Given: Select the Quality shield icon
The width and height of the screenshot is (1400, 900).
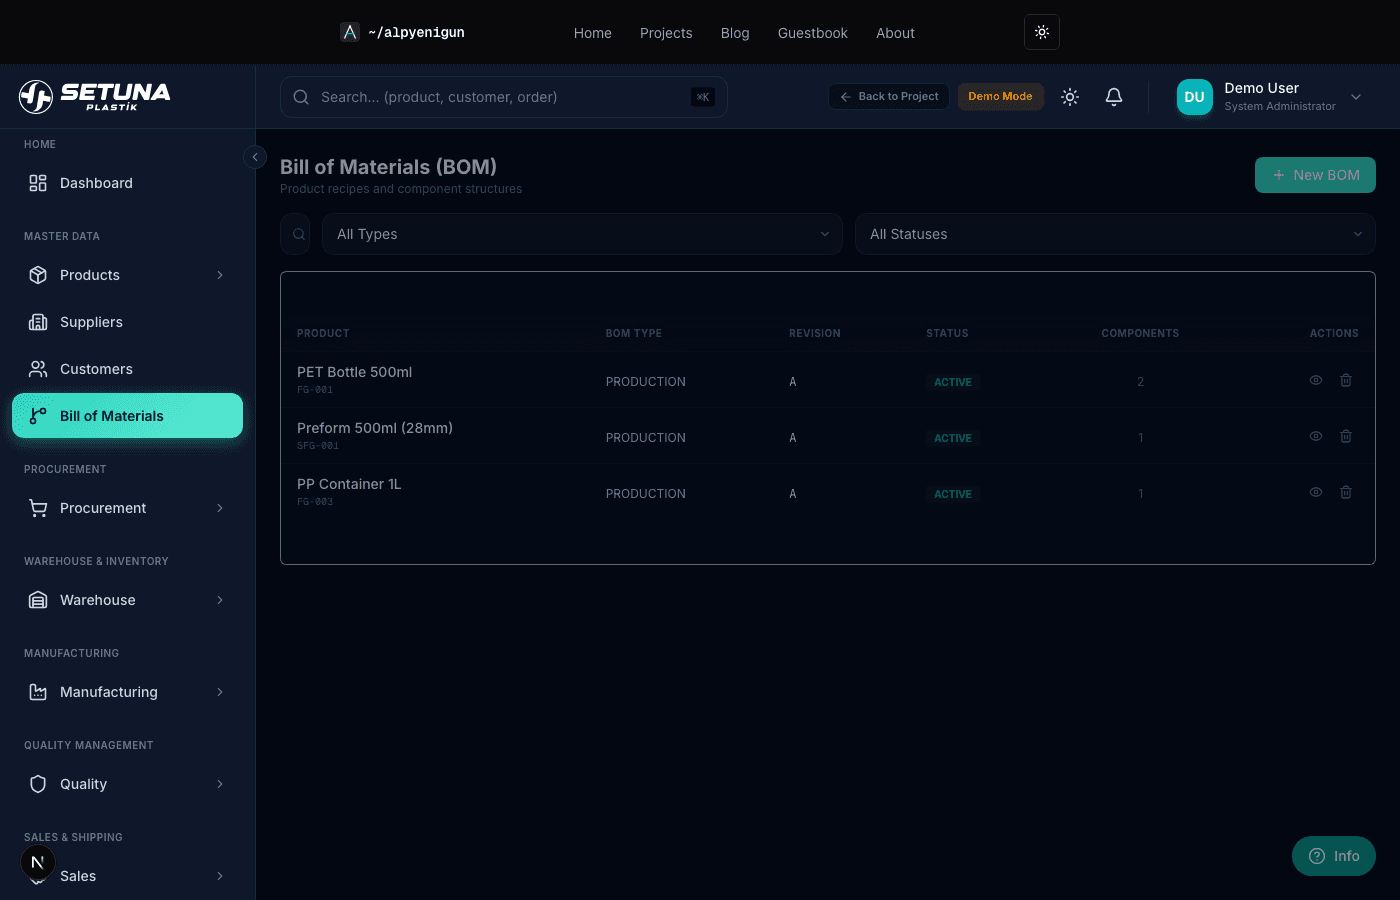Looking at the screenshot, I should coord(38,784).
